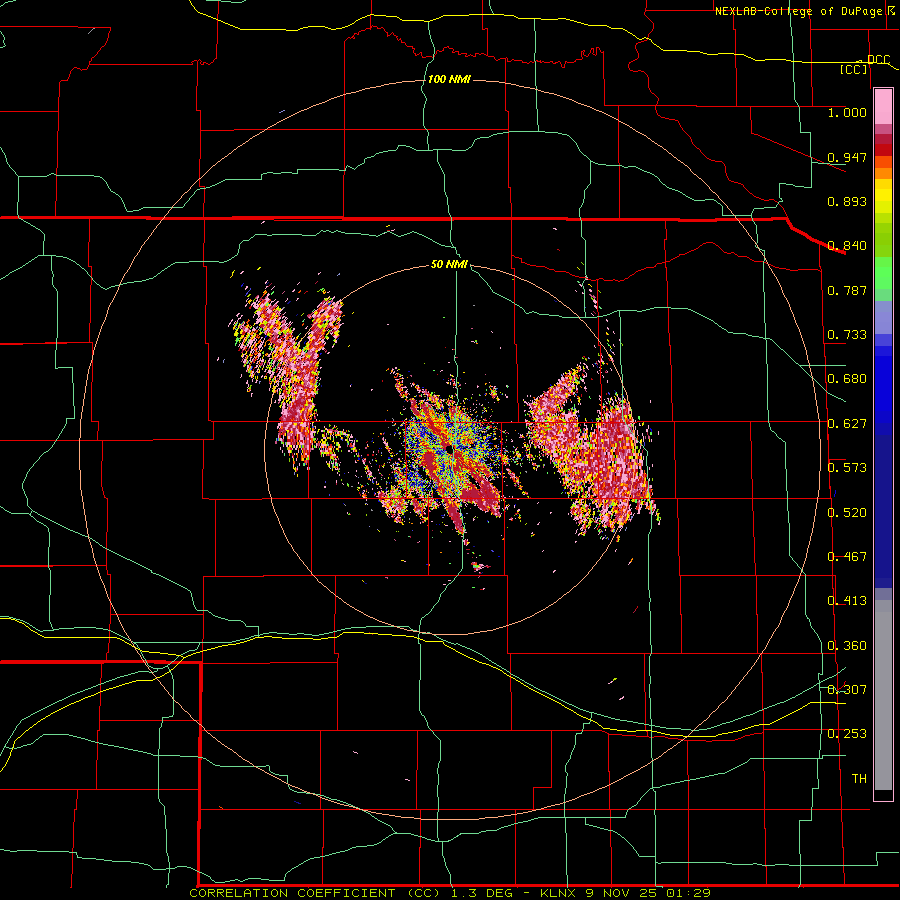Click the 1.3 DEG elevation text in the caption
The image size is (900, 900).
pyautogui.click(x=482, y=893)
